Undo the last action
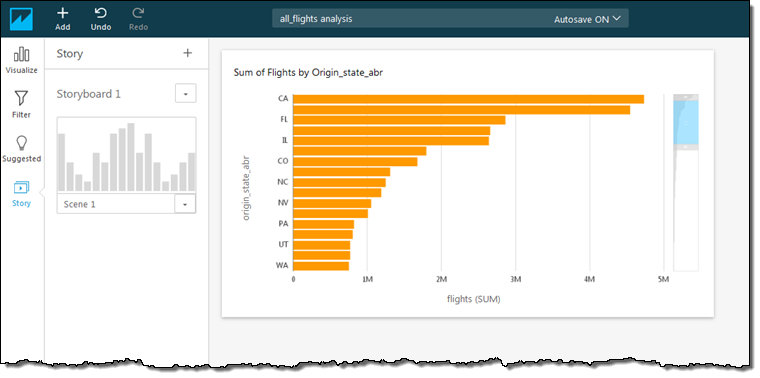Image resolution: width=760 pixels, height=378 pixels. [x=101, y=19]
